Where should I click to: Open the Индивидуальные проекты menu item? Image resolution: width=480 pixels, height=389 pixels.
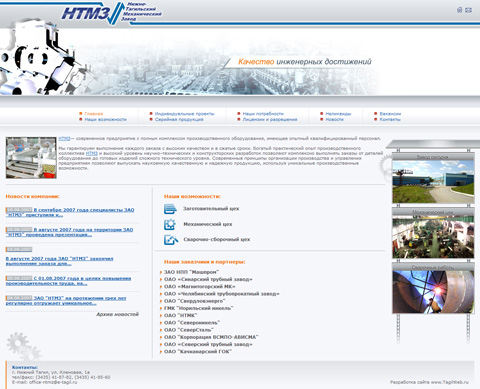tap(184, 114)
